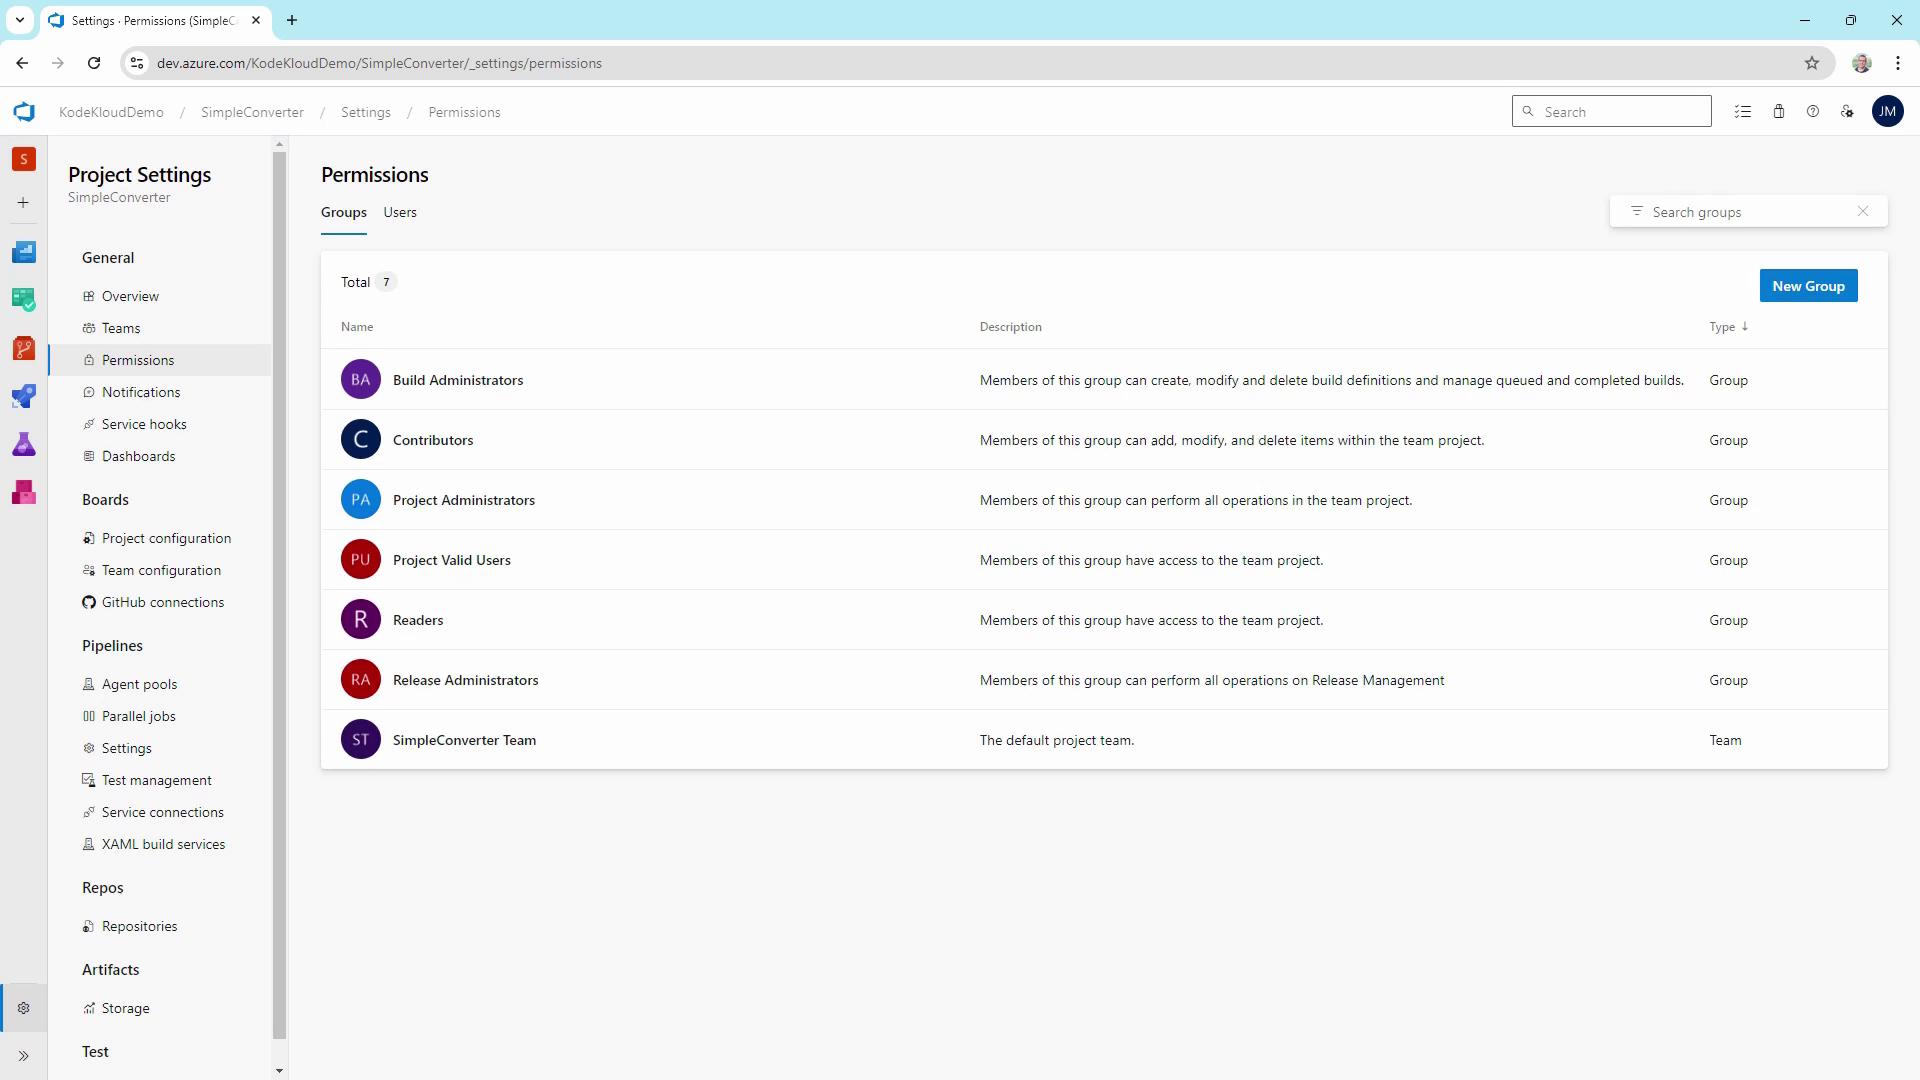The image size is (1920, 1080).
Task: Open work items list icon in header
Action: (1743, 112)
